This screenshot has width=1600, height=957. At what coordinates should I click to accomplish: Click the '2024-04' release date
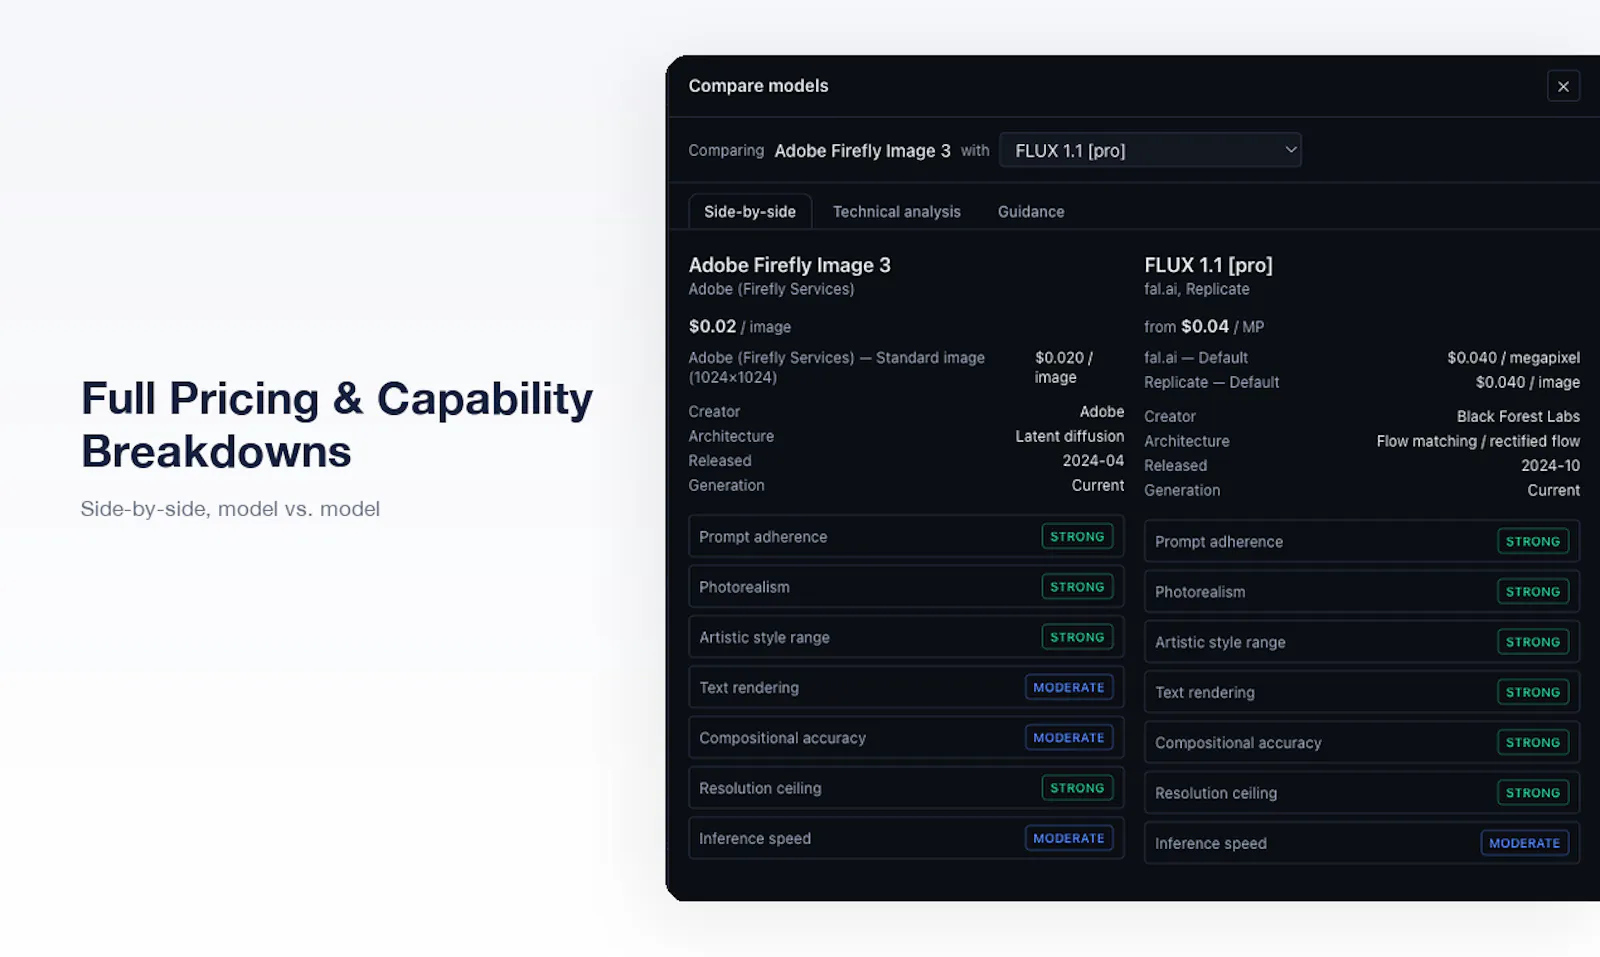pos(1093,461)
